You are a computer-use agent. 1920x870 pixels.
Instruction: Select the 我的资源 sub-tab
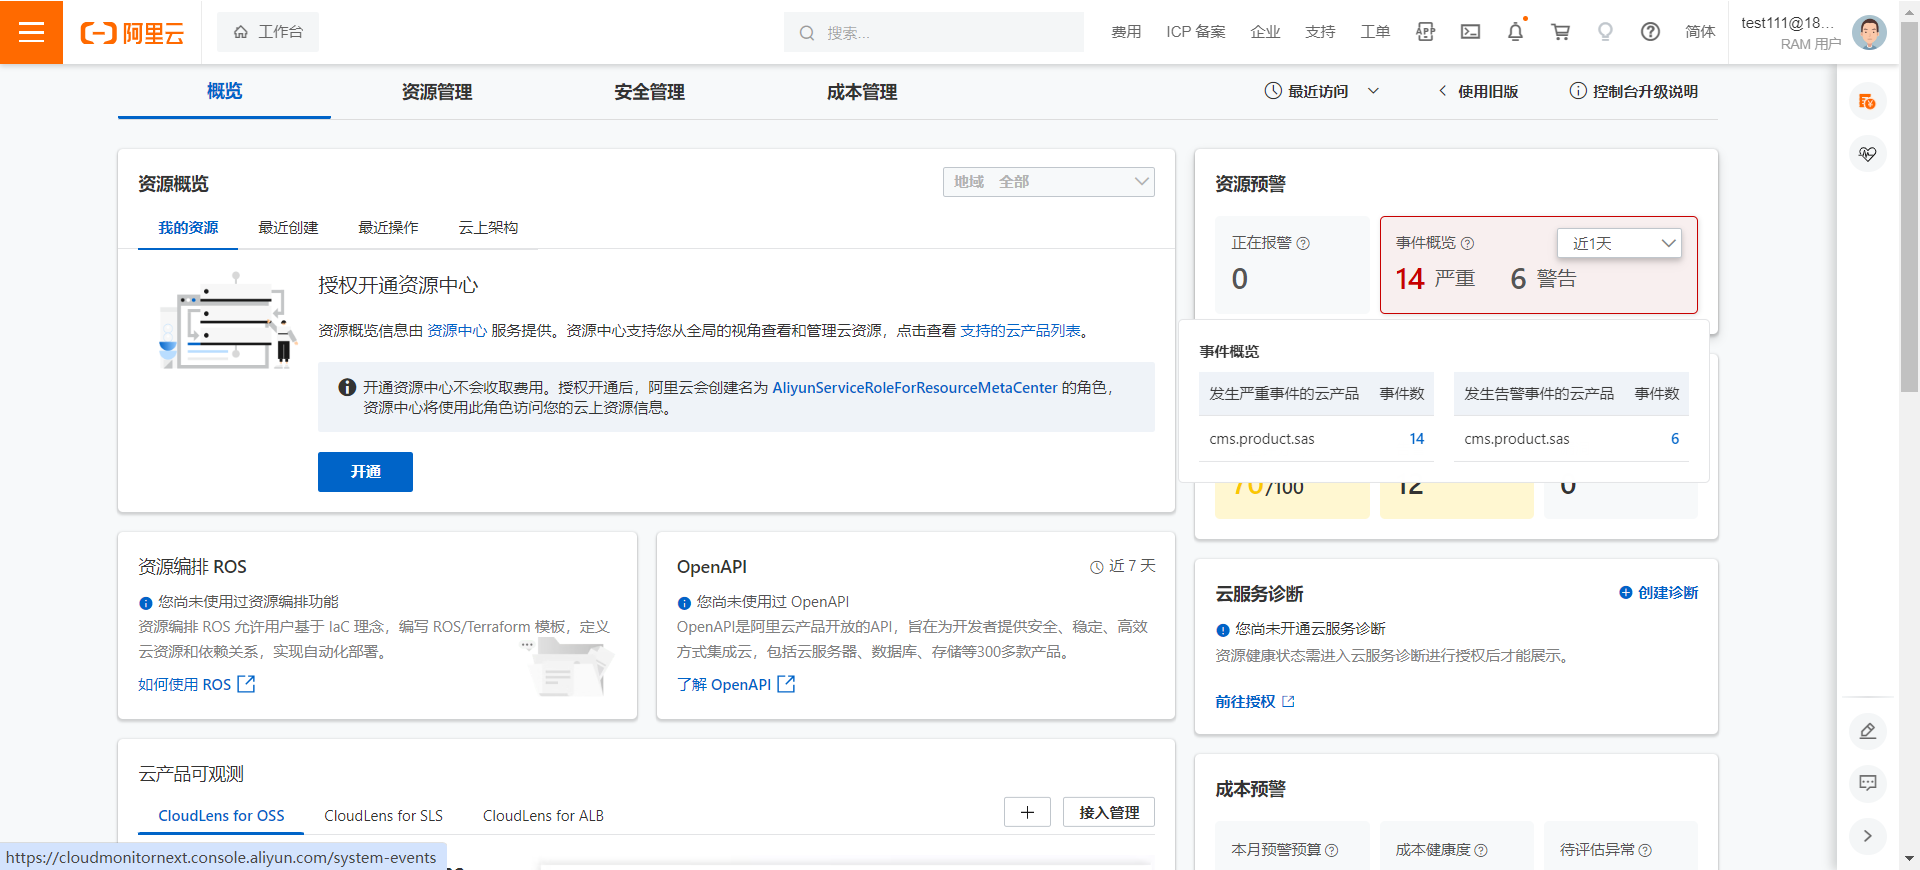188,228
